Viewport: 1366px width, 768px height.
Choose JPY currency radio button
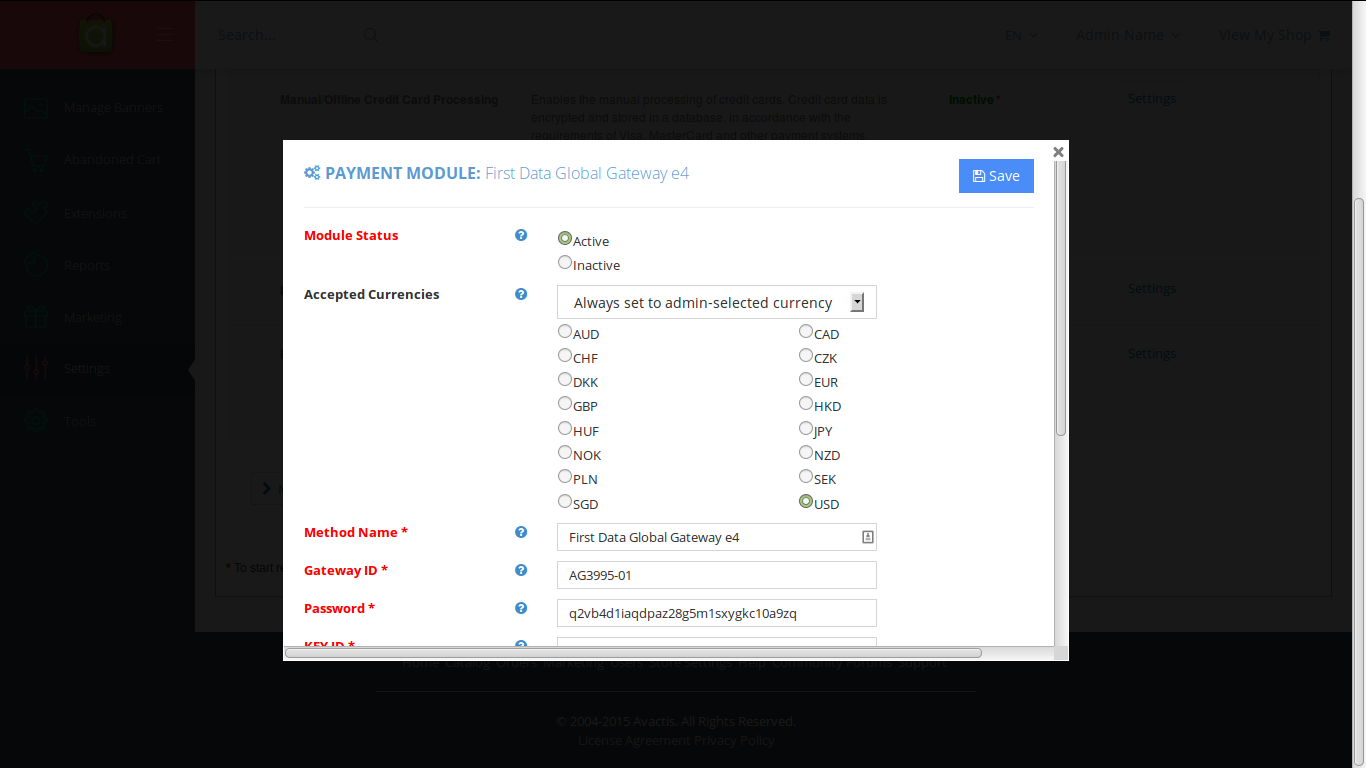tap(806, 428)
